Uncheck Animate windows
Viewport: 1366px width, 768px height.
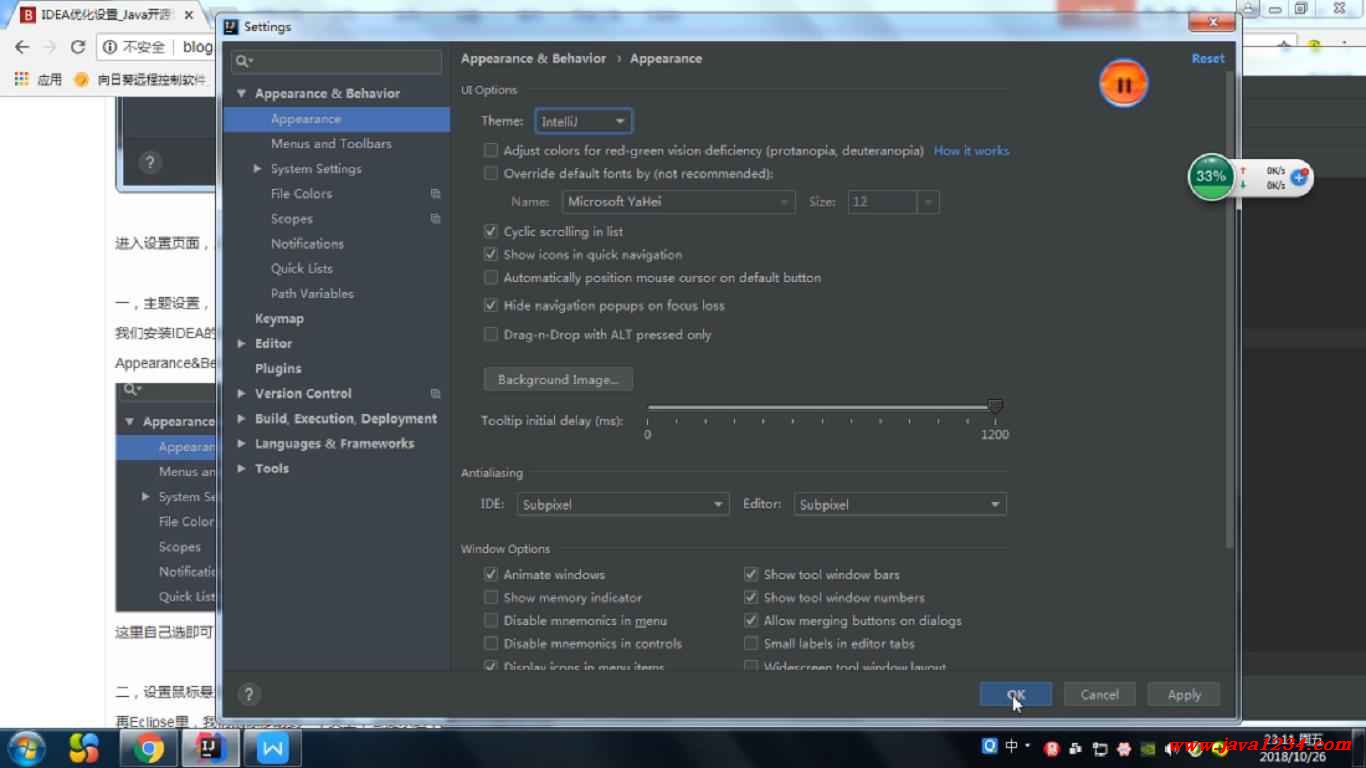click(490, 575)
